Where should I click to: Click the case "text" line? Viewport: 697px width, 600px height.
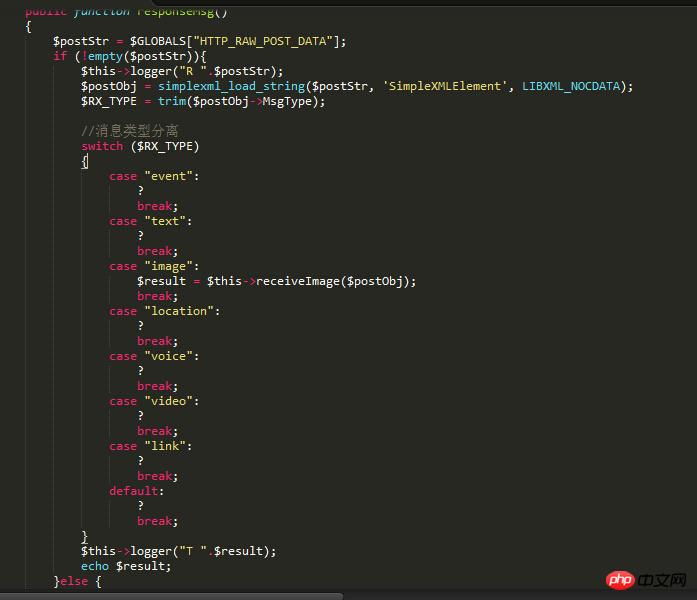click(150, 221)
